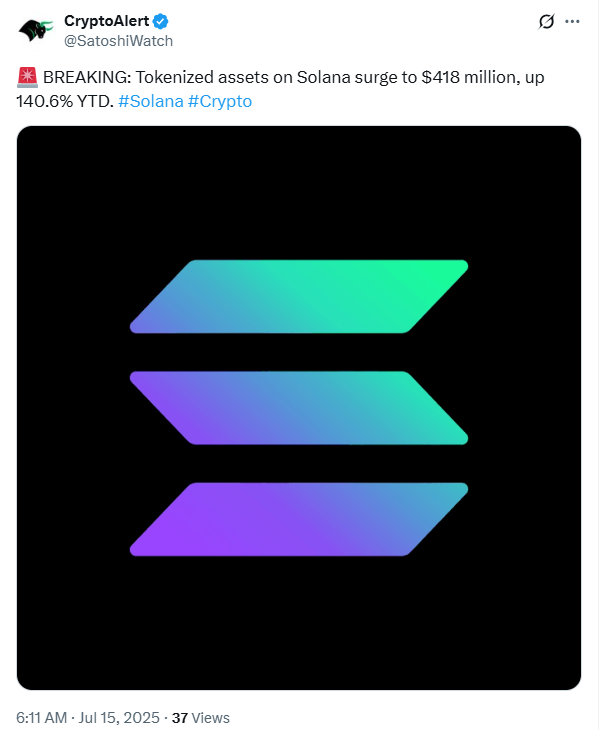Click the bottom purple Solana logo bar
Viewport: 601px width, 730px height.
point(299,519)
